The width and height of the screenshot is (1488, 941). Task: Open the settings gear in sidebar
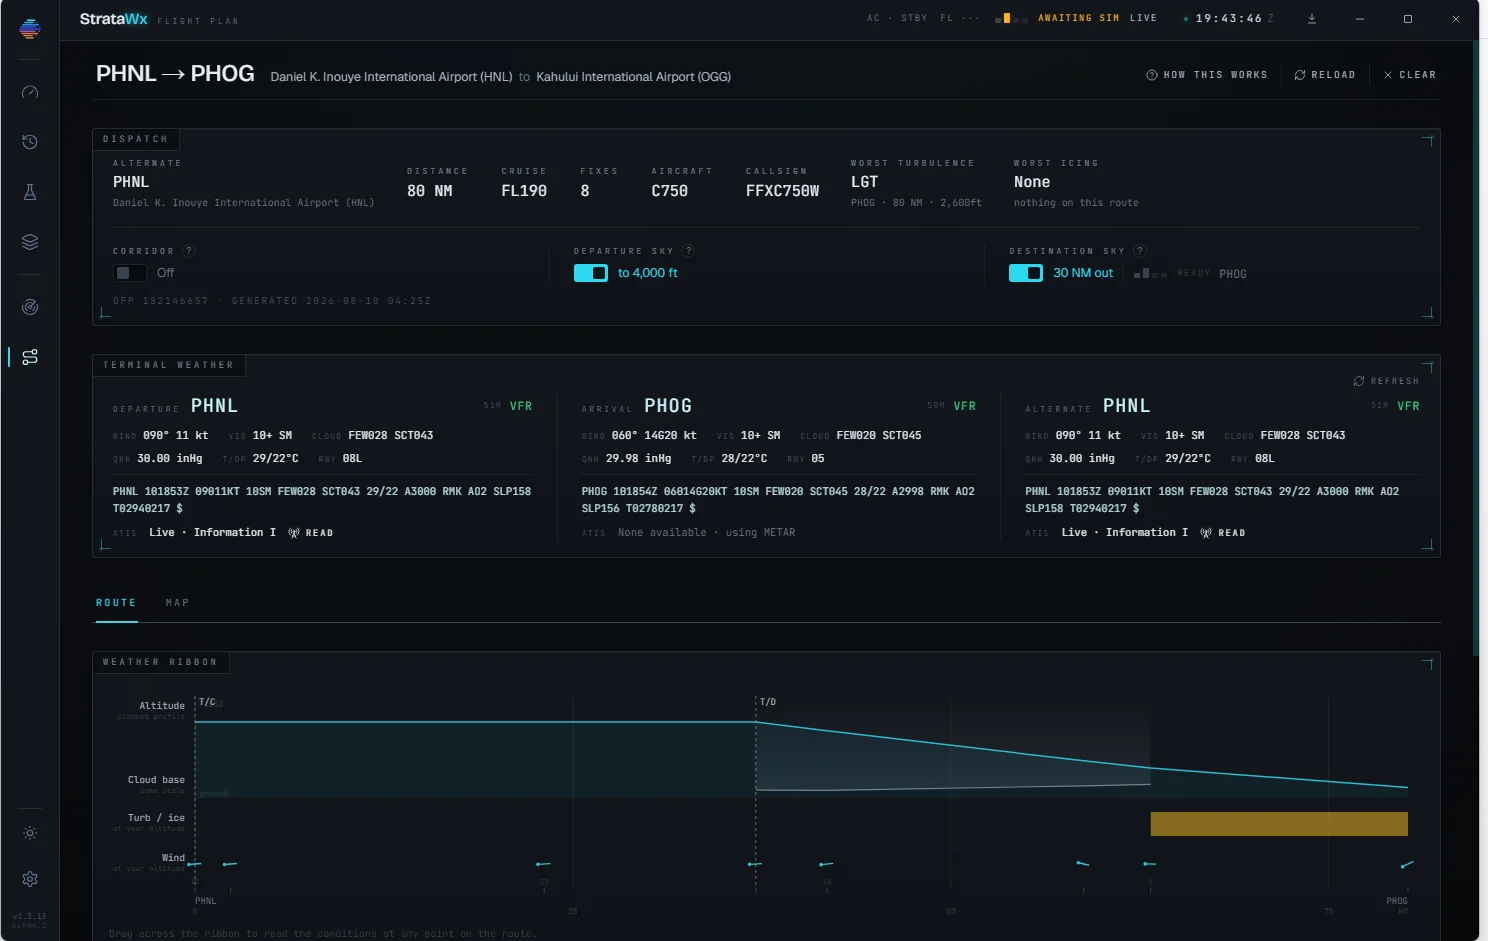[x=30, y=879]
